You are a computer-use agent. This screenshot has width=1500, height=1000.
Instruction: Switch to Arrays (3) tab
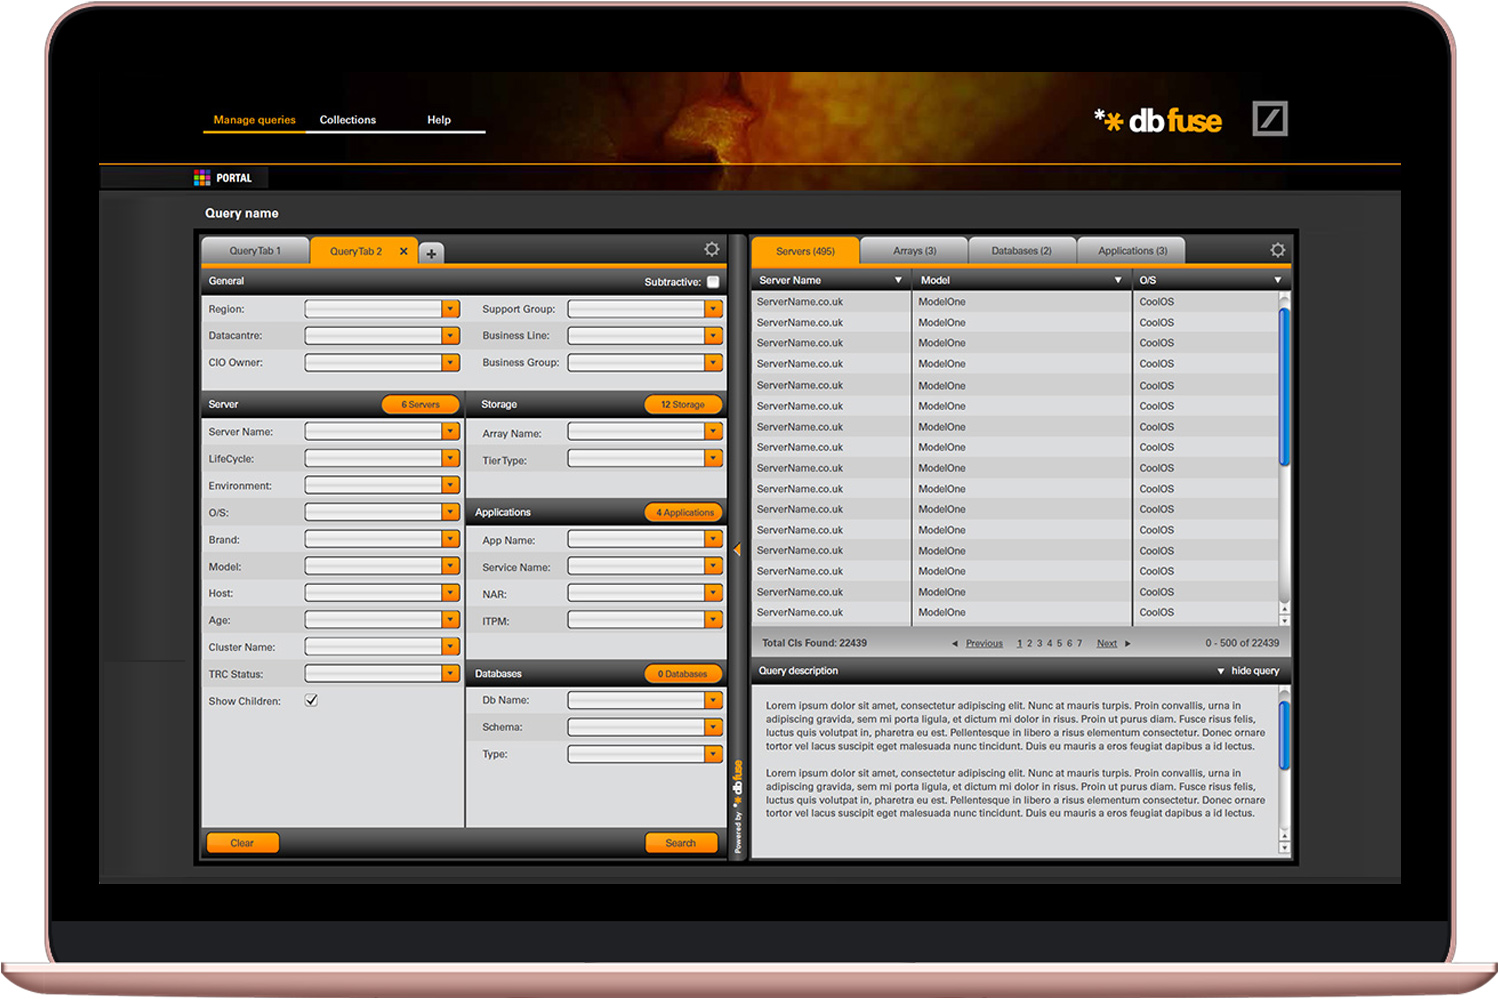[914, 251]
